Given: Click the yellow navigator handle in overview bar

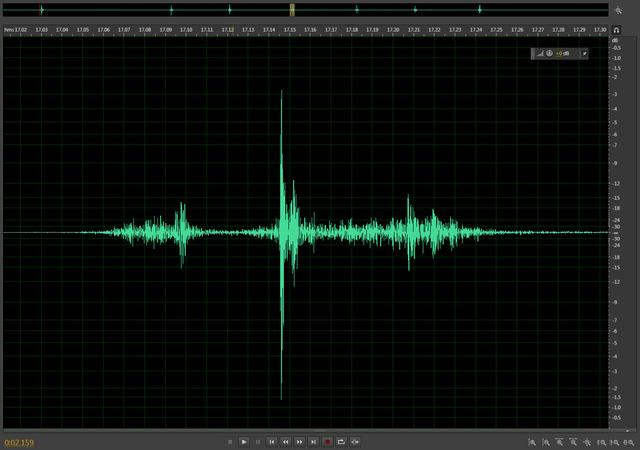Looking at the screenshot, I should [x=292, y=10].
